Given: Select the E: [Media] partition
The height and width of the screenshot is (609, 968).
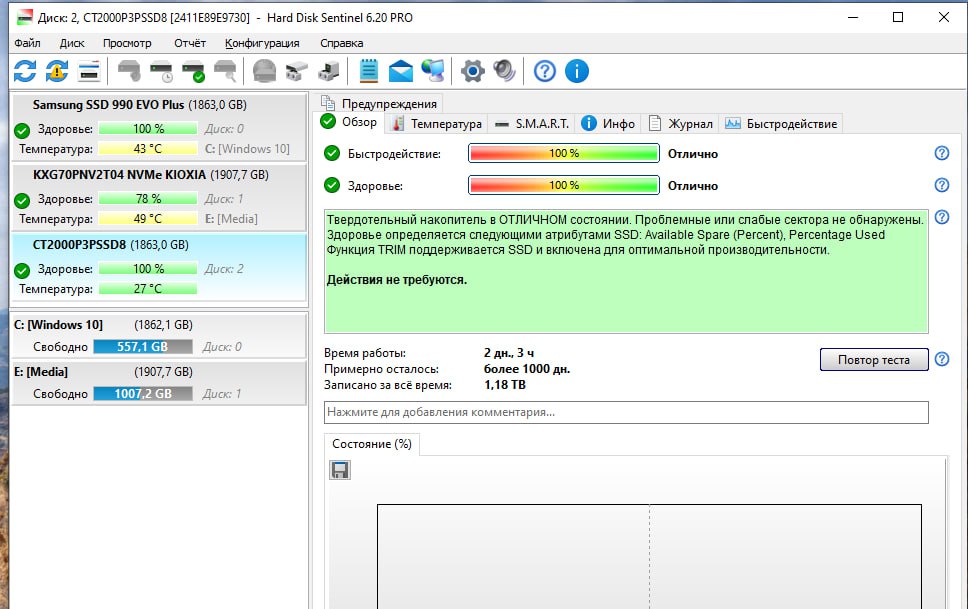Looking at the screenshot, I should click(159, 382).
